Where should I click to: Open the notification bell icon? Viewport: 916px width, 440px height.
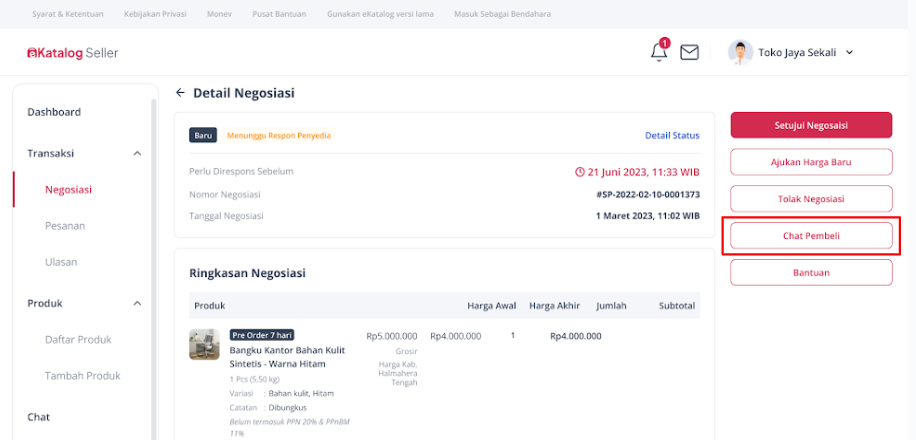659,51
